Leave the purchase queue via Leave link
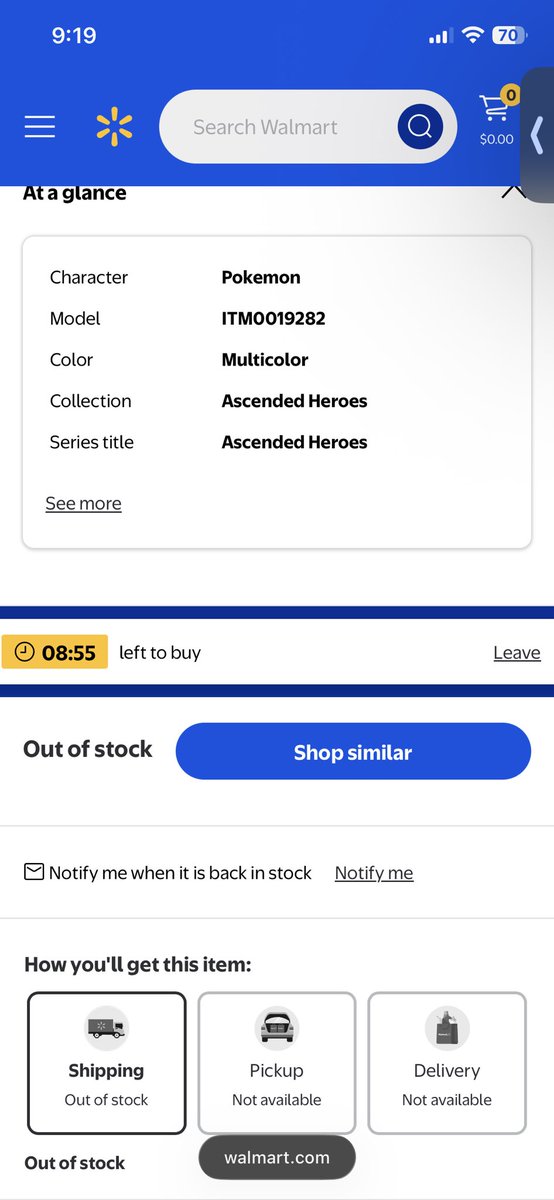Viewport: 554px width, 1200px height. (517, 653)
